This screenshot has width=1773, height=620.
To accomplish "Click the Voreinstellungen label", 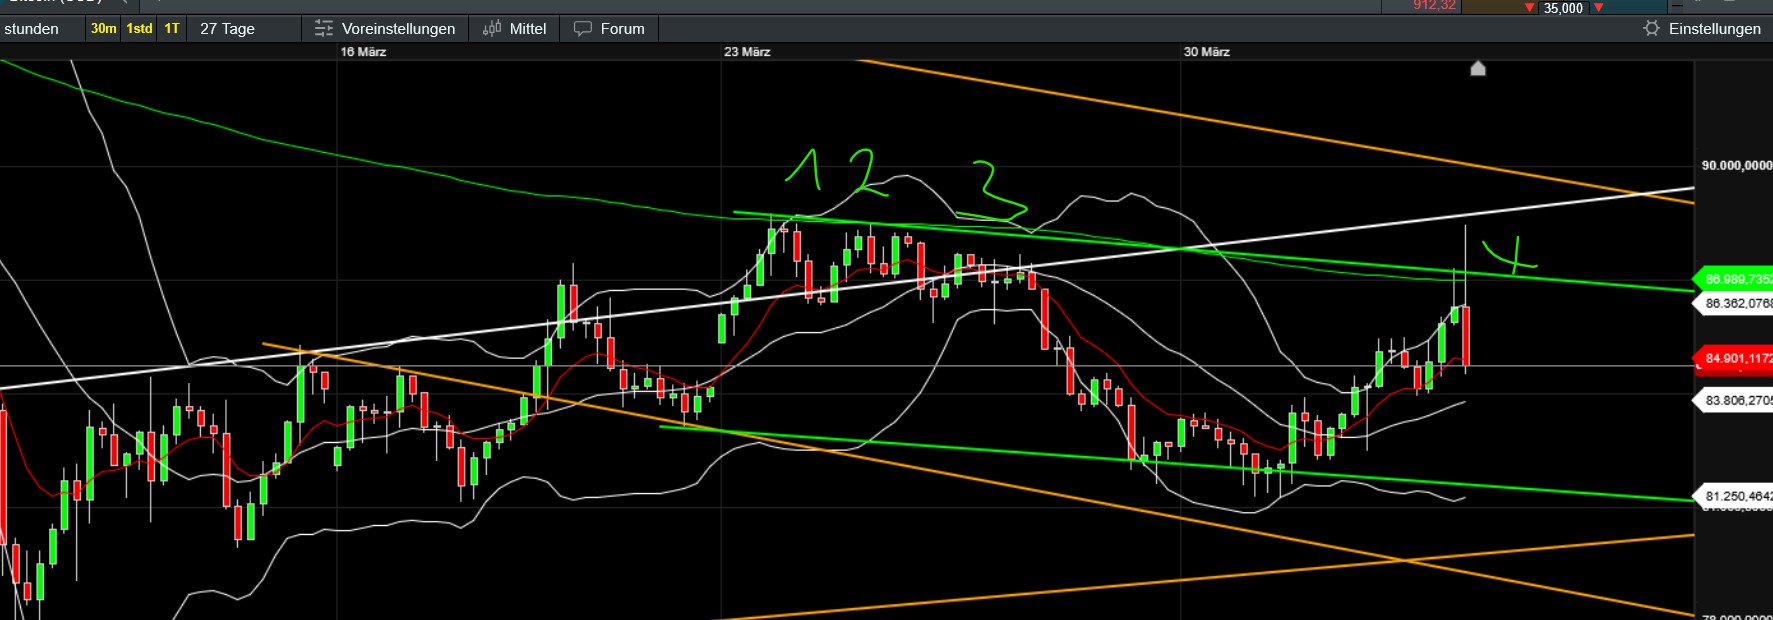I will pyautogui.click(x=398, y=29).
